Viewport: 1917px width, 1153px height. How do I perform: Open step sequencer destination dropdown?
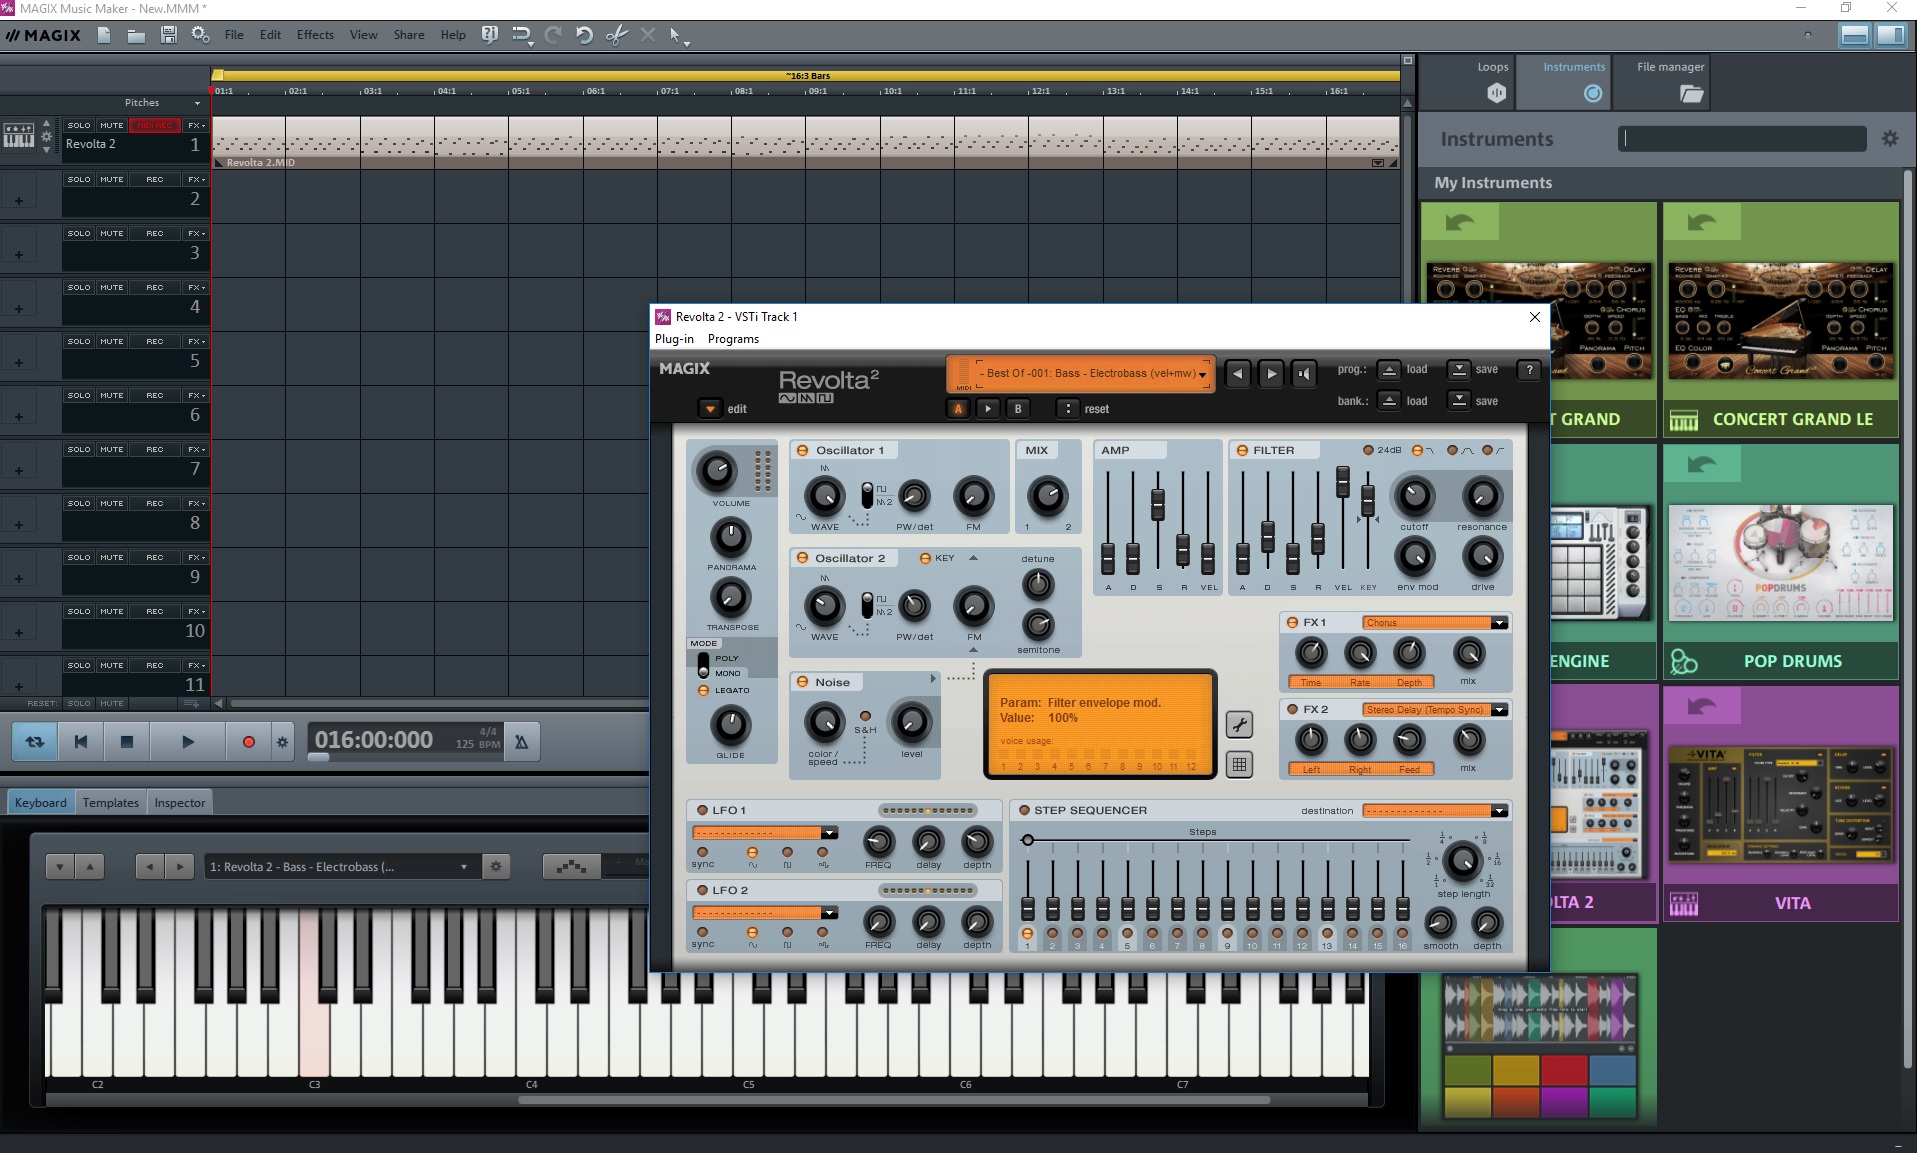coord(1499,811)
